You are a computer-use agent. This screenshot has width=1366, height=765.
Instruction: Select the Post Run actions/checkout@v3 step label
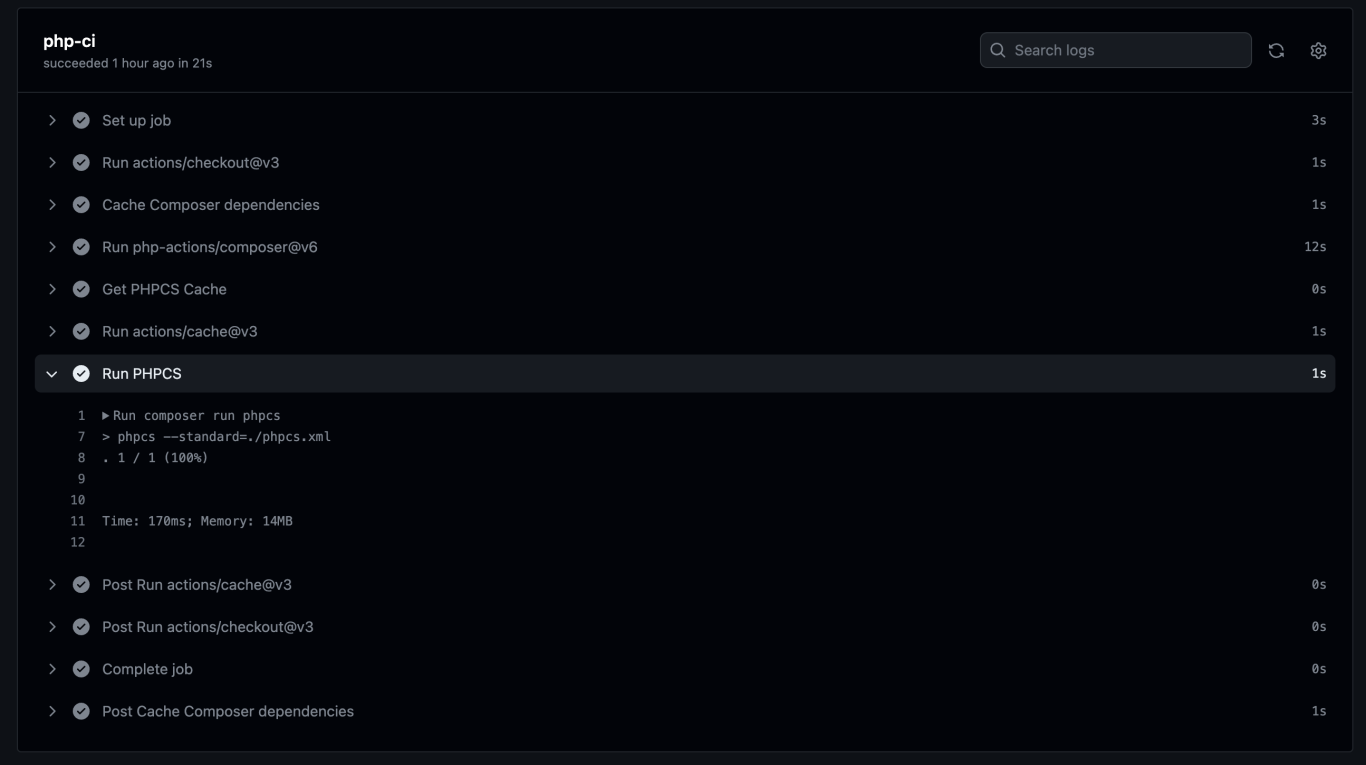208,627
